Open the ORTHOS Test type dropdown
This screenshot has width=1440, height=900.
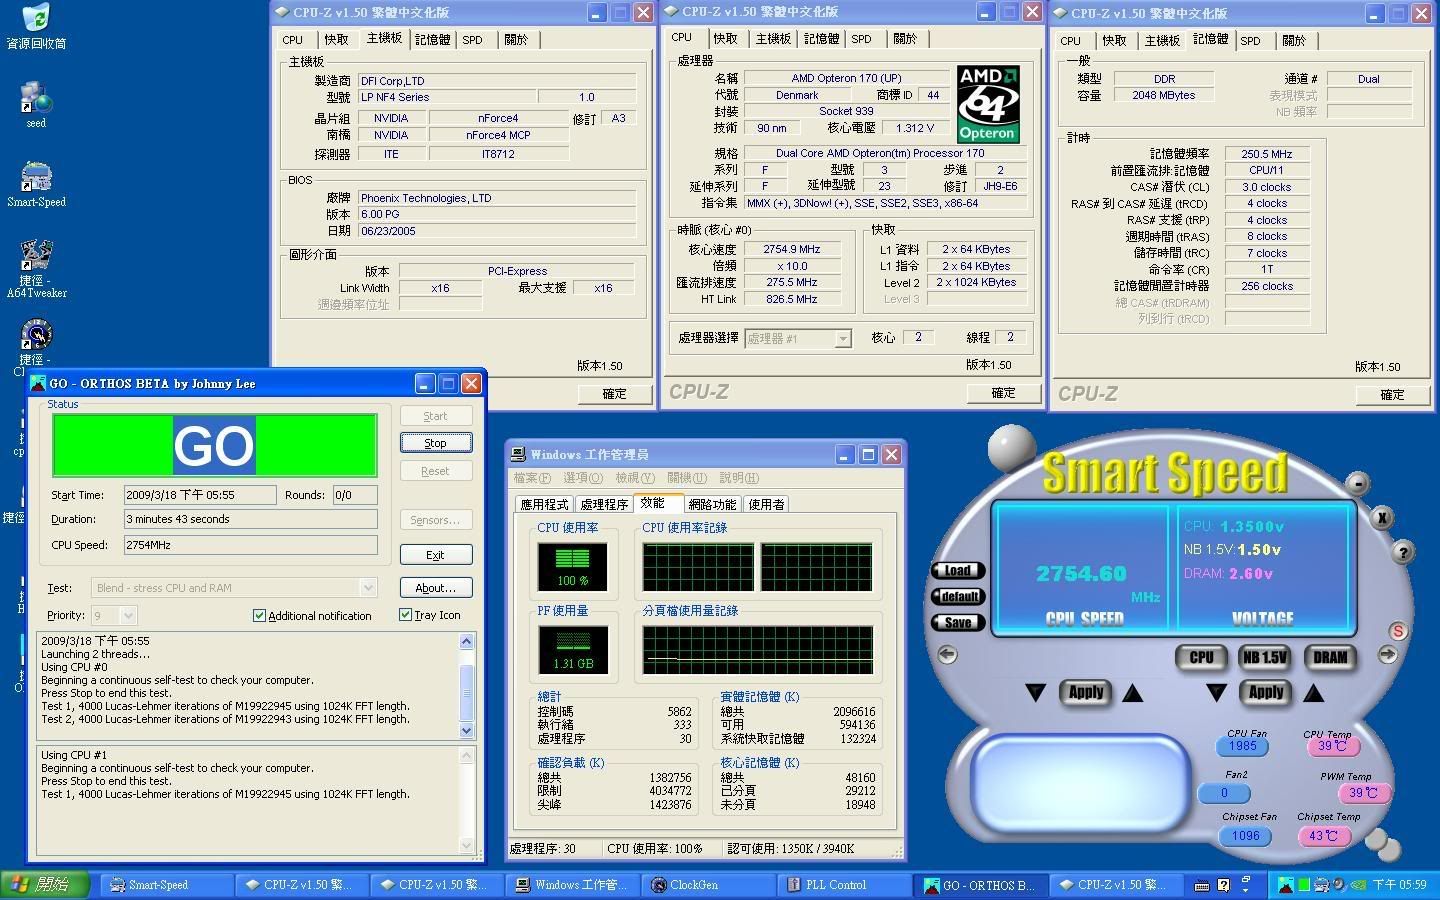click(x=368, y=588)
